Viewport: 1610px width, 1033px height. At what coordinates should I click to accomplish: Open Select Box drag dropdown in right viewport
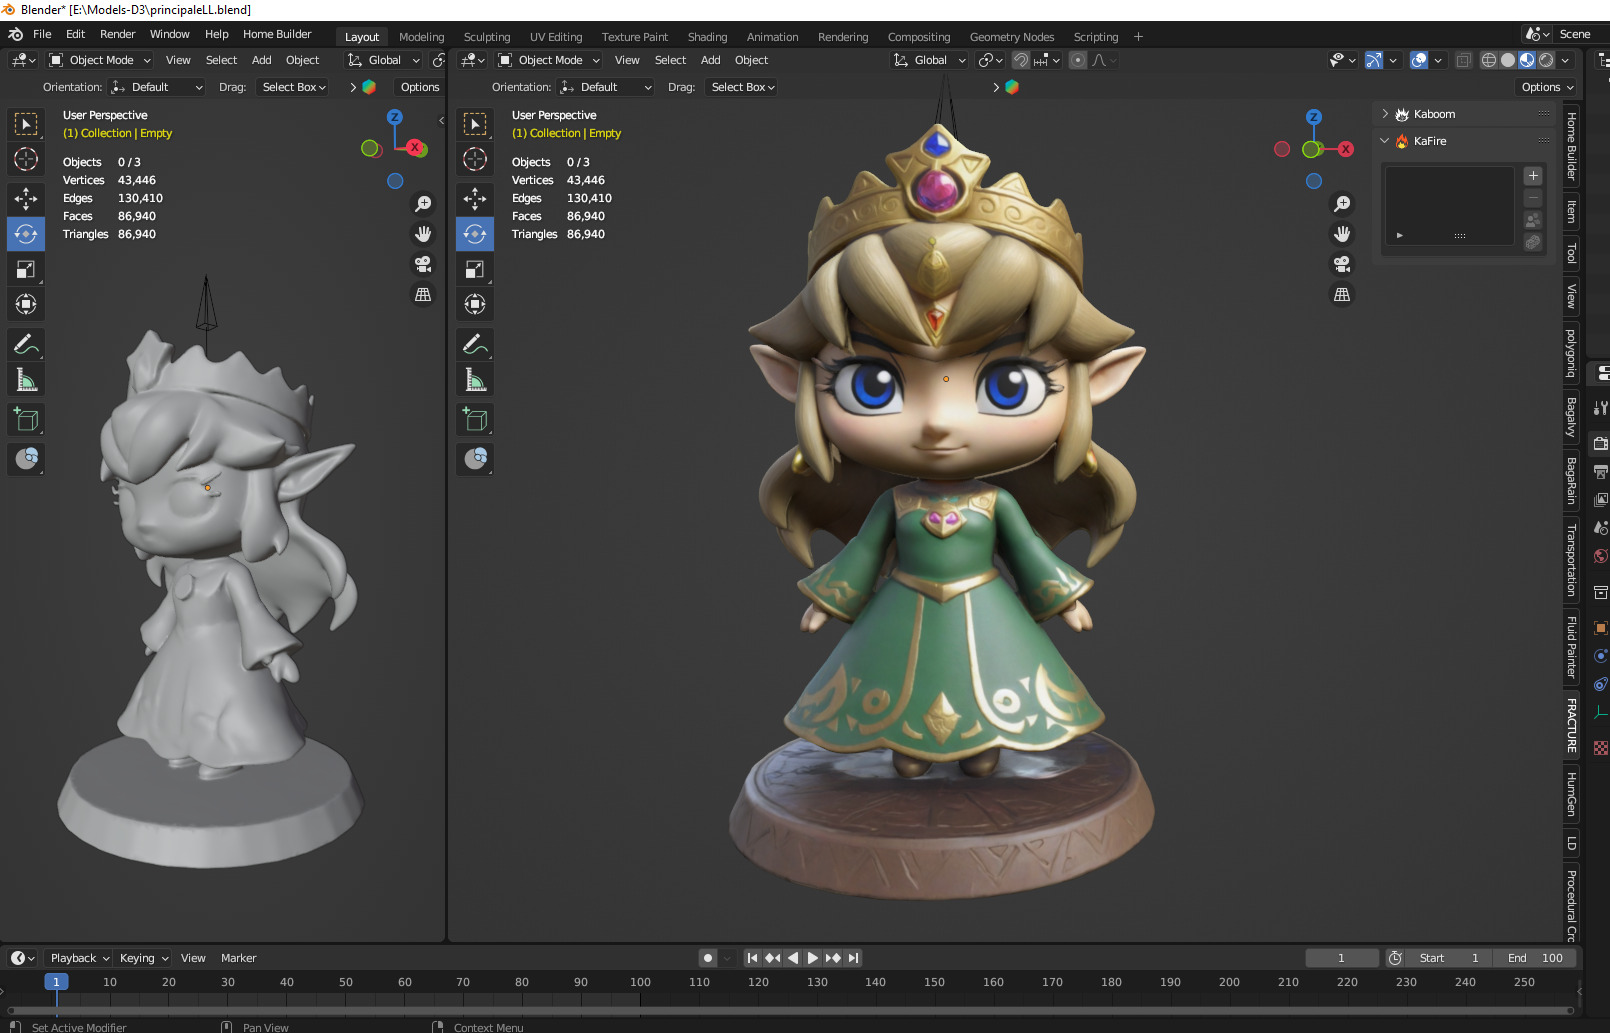[742, 87]
